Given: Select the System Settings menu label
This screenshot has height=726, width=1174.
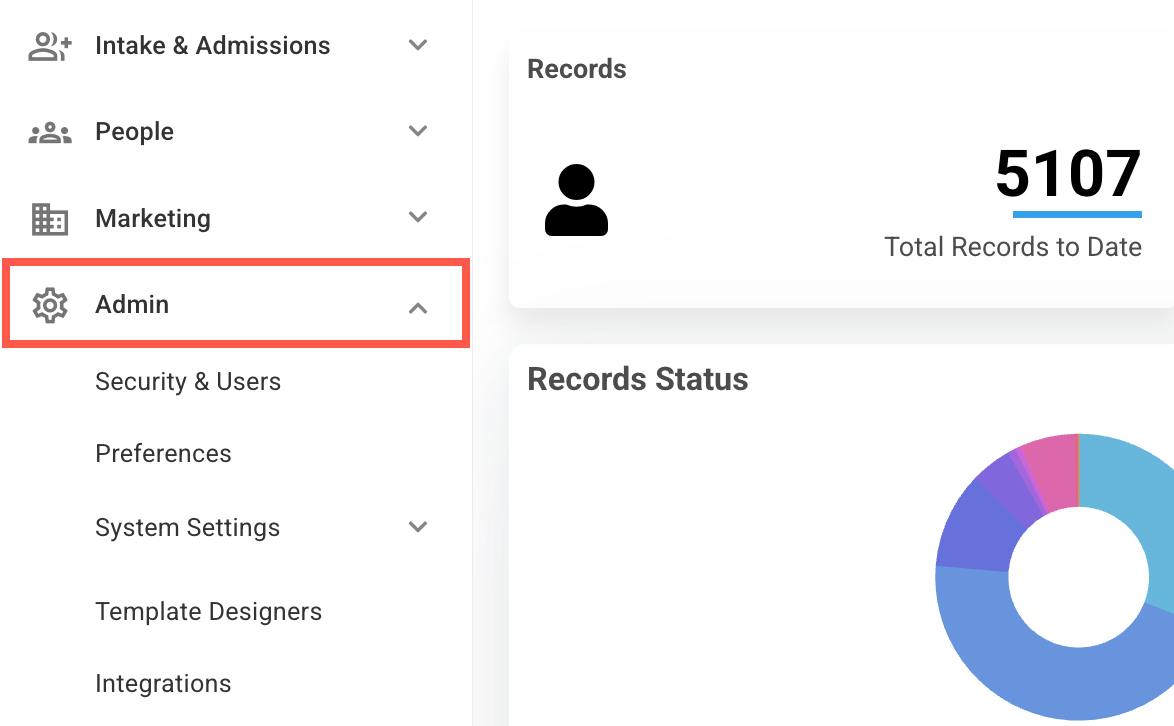Looking at the screenshot, I should 187,528.
